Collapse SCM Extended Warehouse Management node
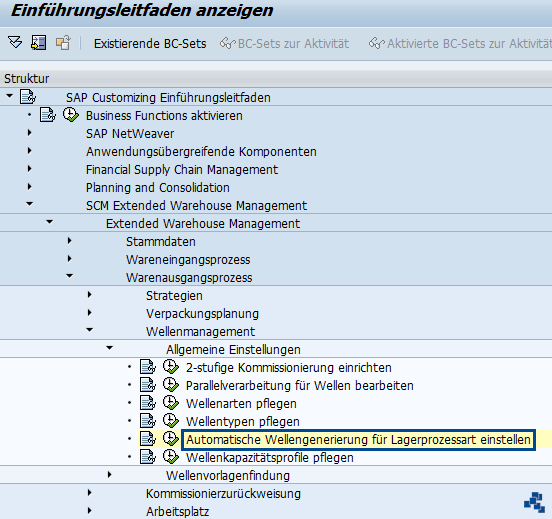The width and height of the screenshot is (552, 519). [30, 204]
